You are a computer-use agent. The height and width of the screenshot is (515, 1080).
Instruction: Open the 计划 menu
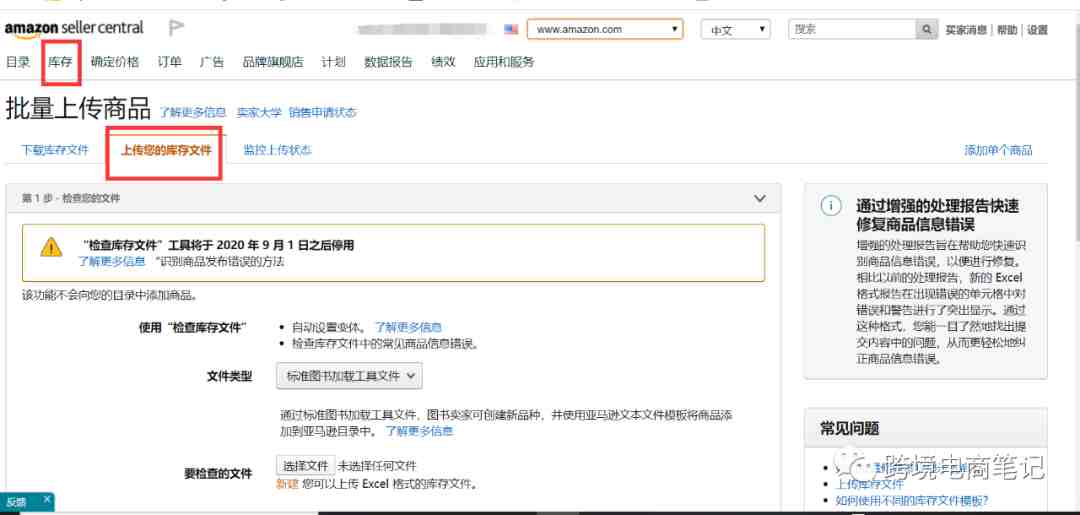click(333, 62)
